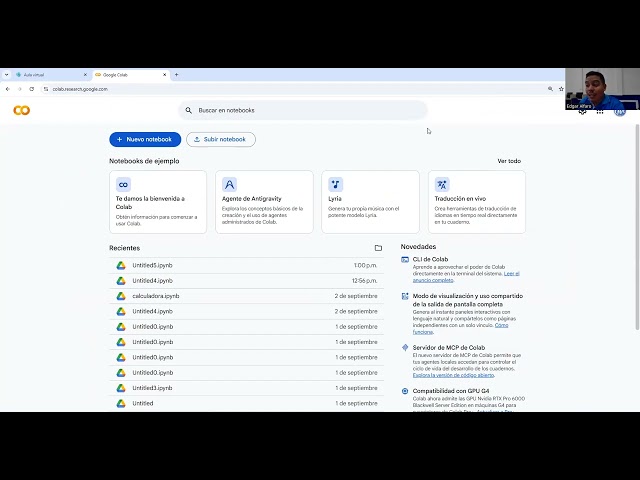640x480 pixels.
Task: Click the terminal icon beside CLI de Colab
Action: (x=405, y=260)
